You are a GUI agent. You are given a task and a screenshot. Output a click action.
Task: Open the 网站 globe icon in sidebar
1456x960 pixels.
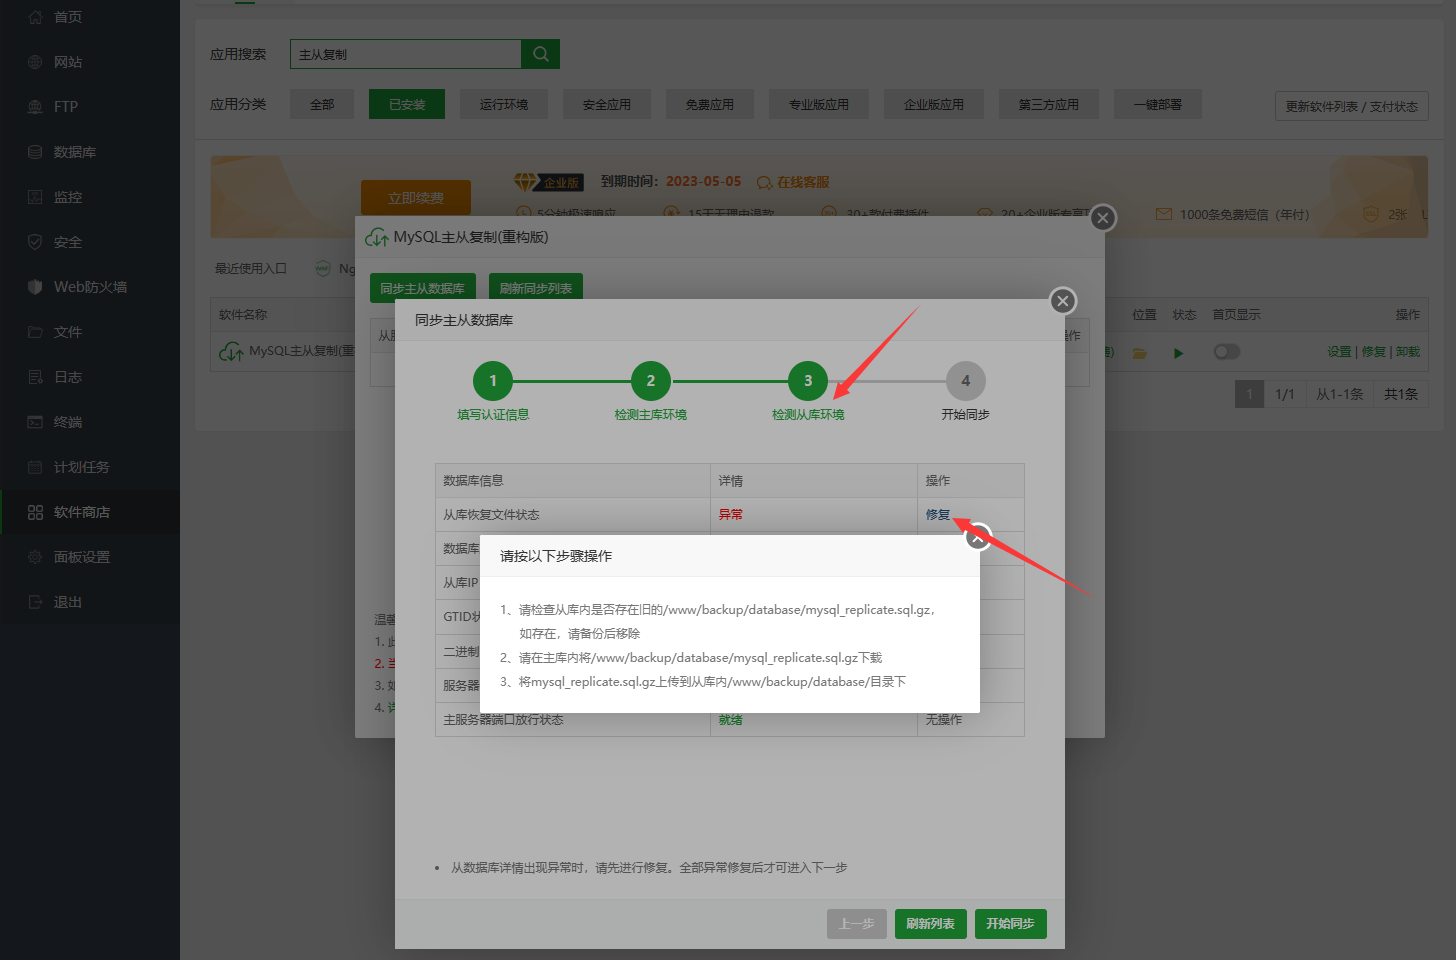tap(35, 62)
